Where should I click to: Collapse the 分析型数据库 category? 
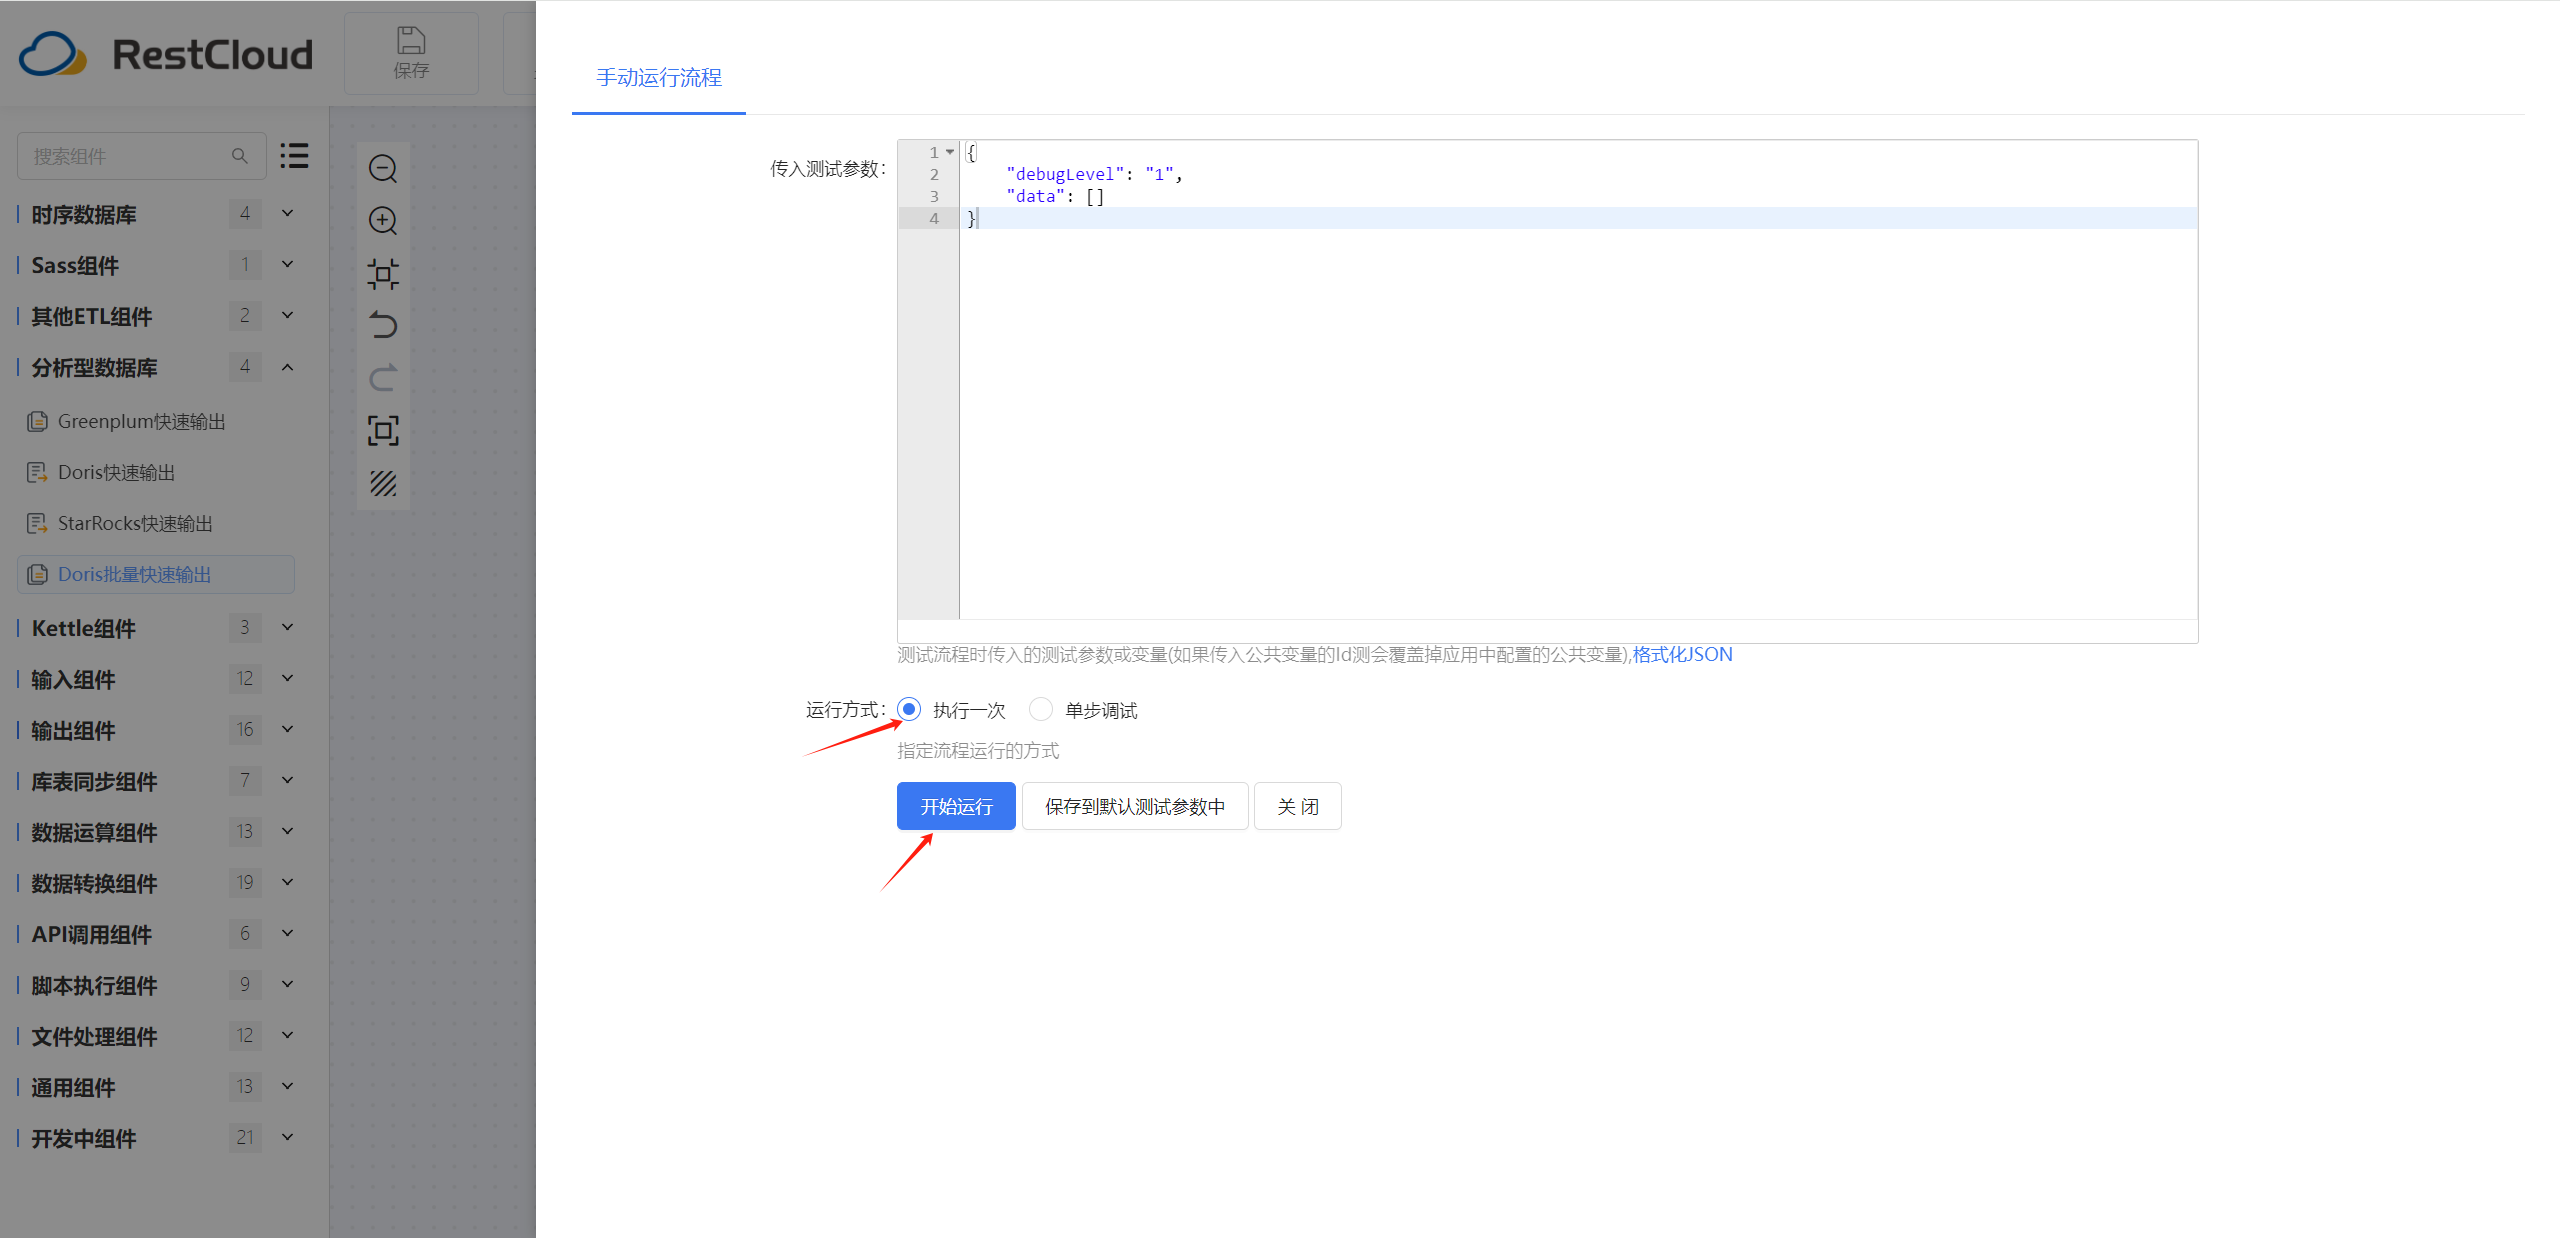point(287,367)
